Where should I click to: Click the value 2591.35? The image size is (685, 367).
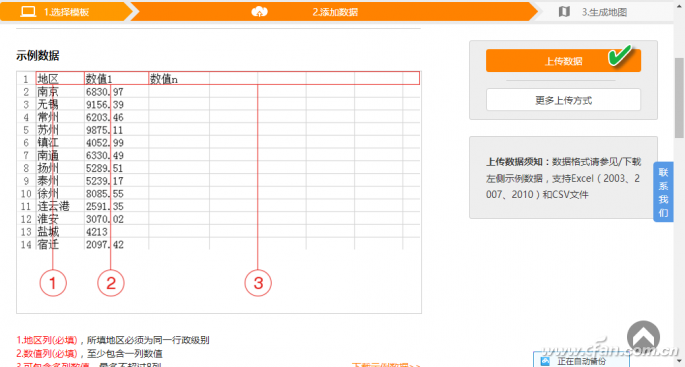(105, 206)
